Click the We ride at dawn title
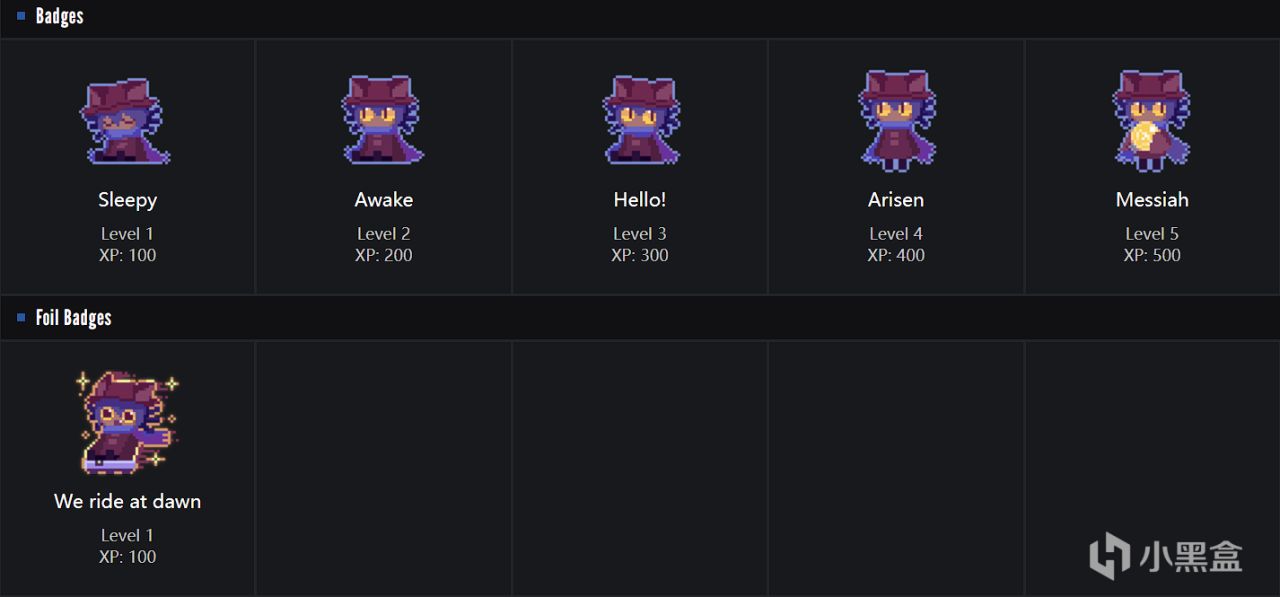 127,501
